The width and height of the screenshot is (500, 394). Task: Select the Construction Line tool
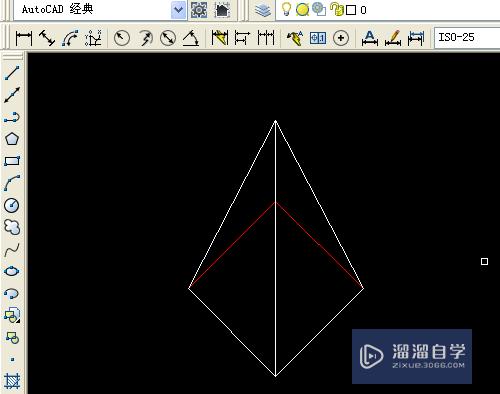(12, 95)
